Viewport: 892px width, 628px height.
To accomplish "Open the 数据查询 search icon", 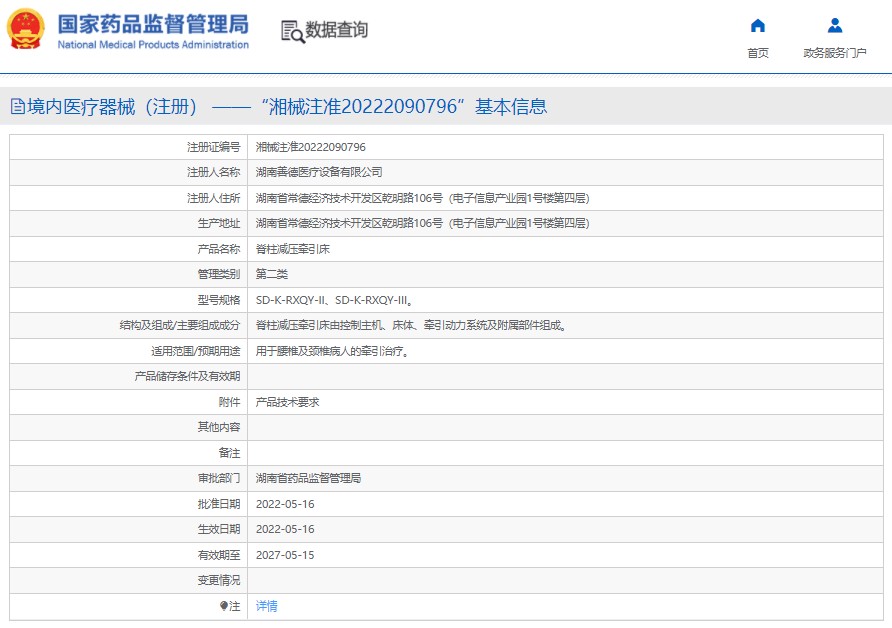I will tap(292, 31).
